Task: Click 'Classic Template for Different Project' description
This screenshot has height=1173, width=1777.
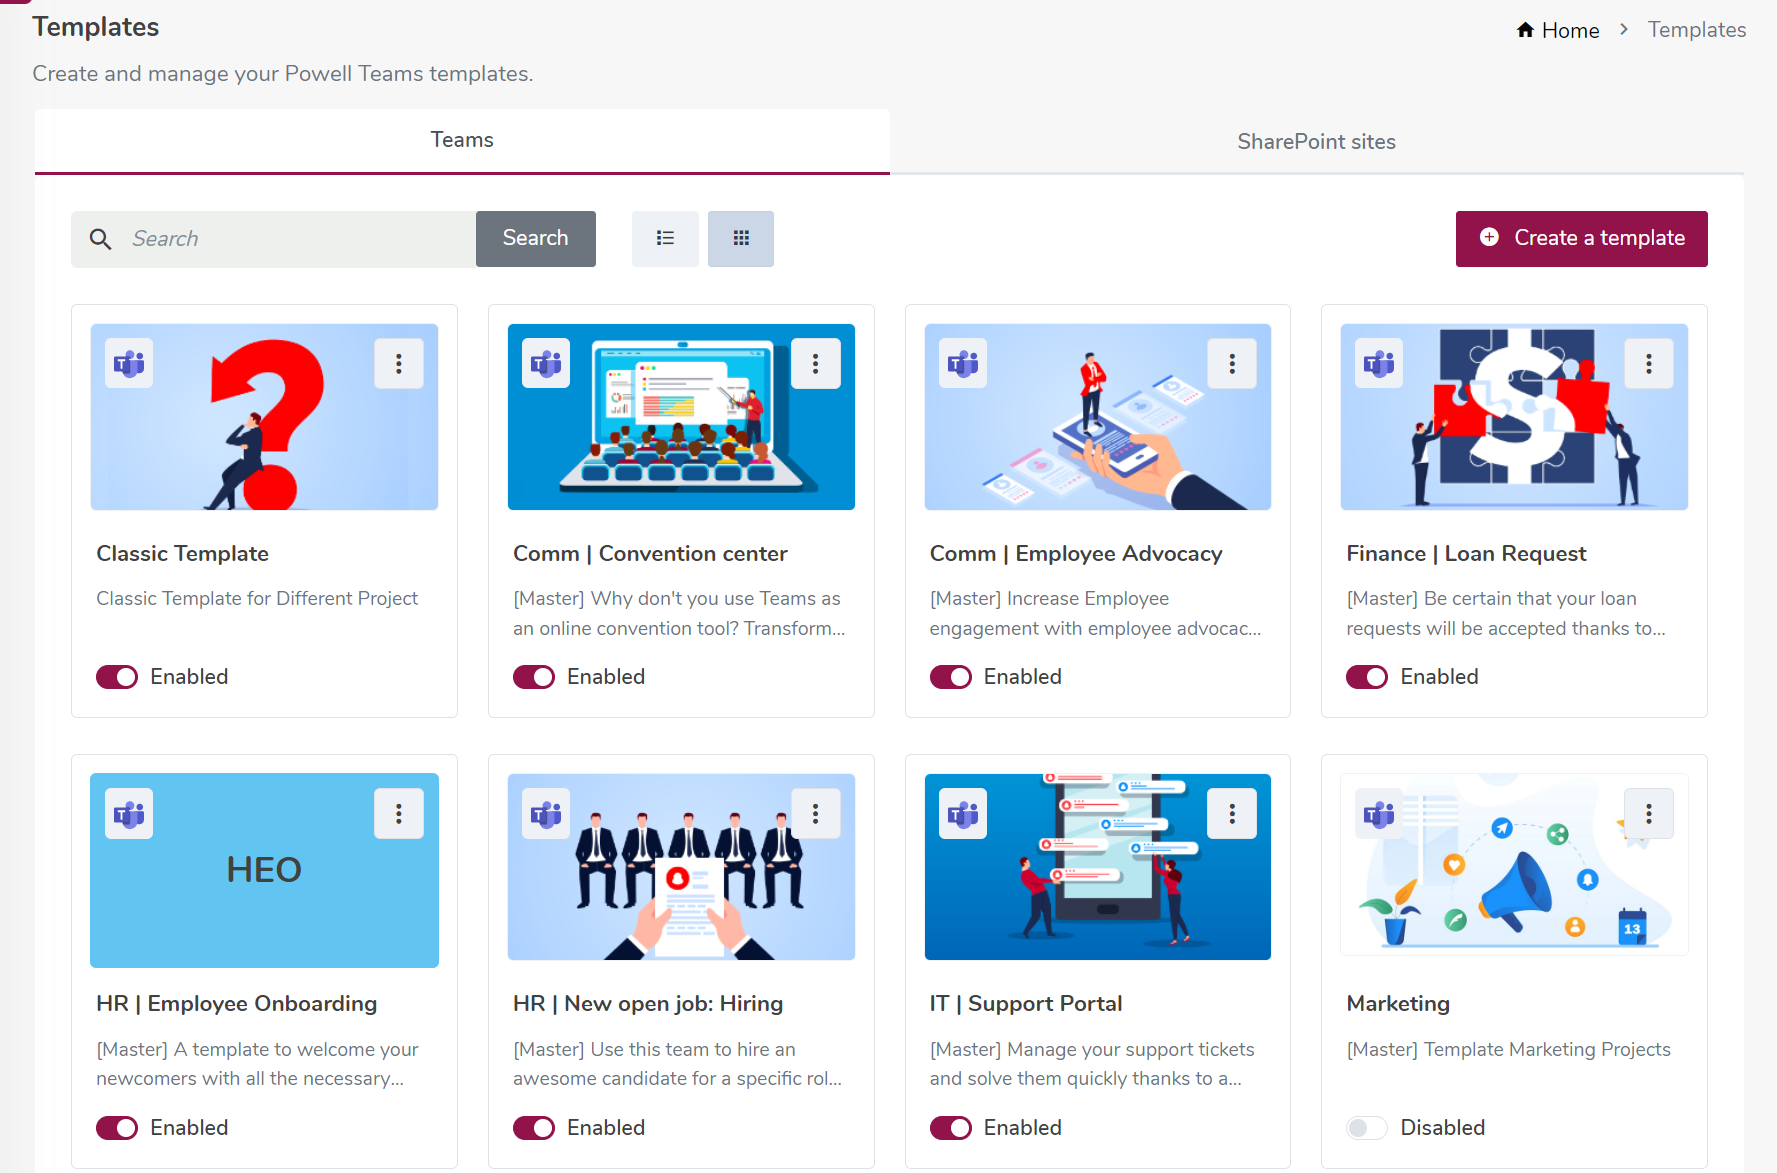Action: coord(257,599)
